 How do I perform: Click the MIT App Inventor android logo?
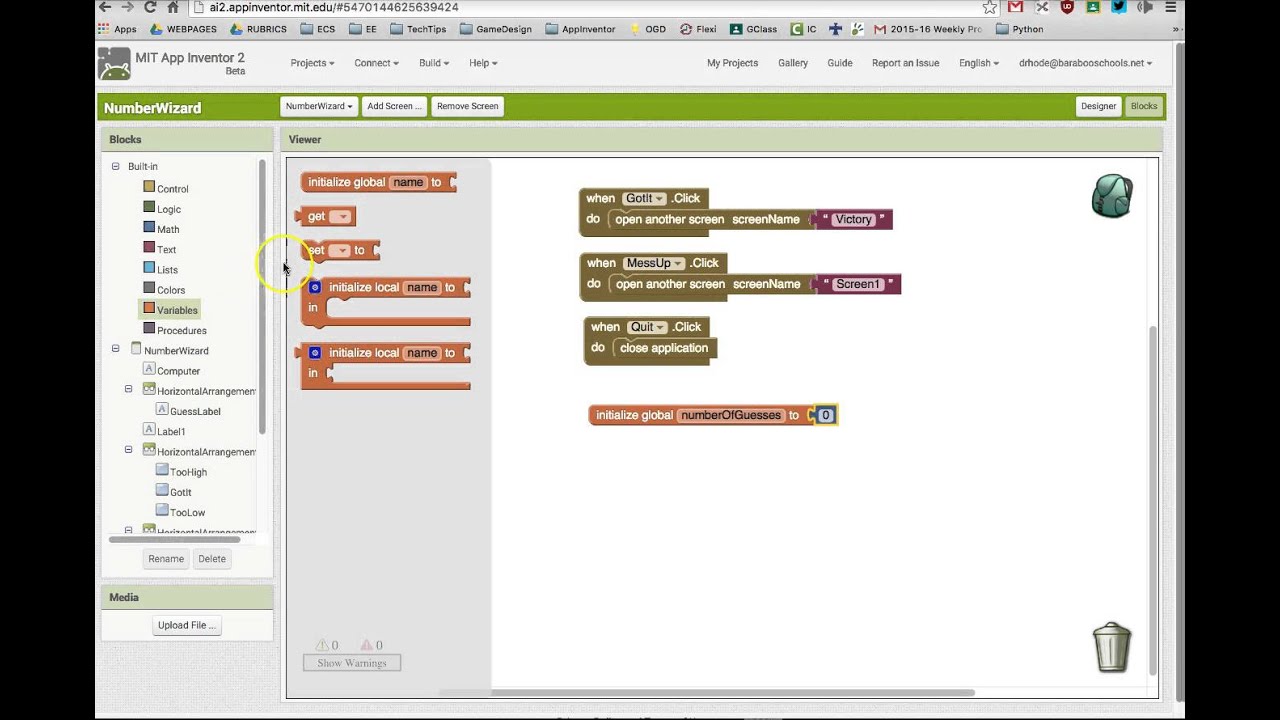pos(114,64)
